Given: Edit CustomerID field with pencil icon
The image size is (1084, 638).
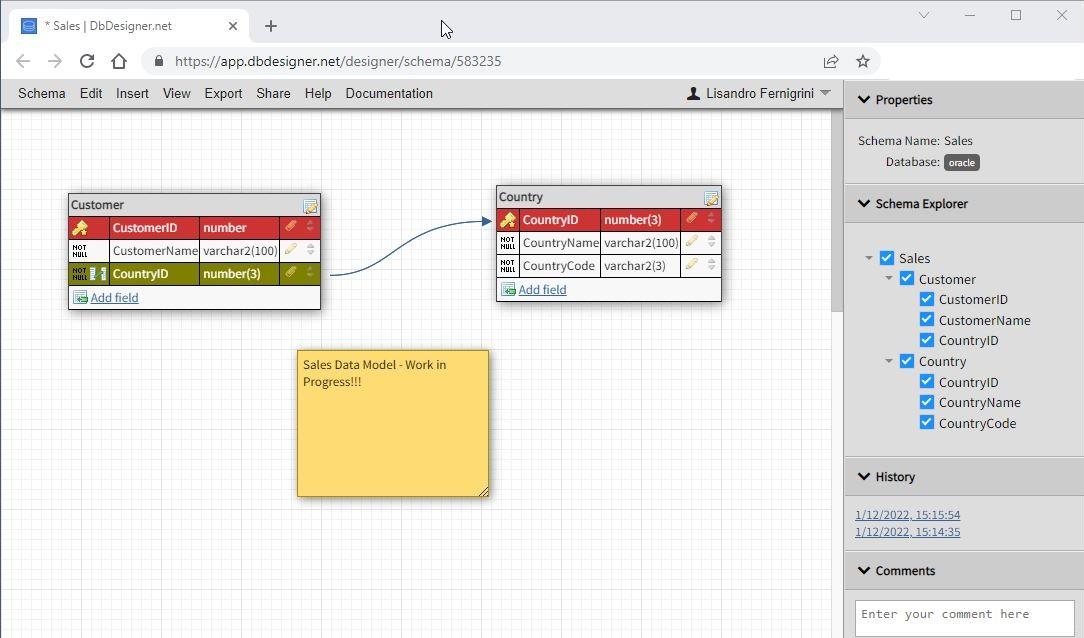Looking at the screenshot, I should click(x=291, y=225).
